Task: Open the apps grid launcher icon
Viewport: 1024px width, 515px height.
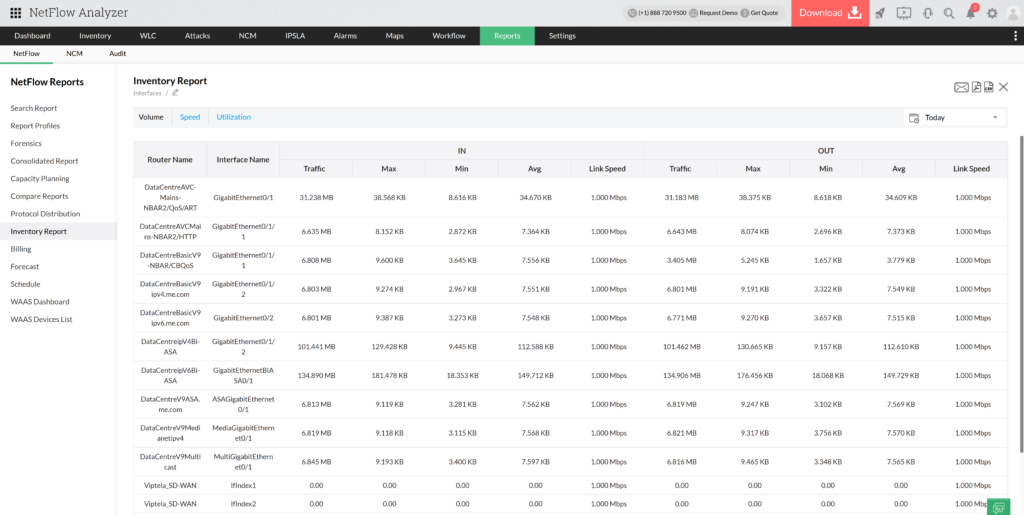Action: point(15,12)
